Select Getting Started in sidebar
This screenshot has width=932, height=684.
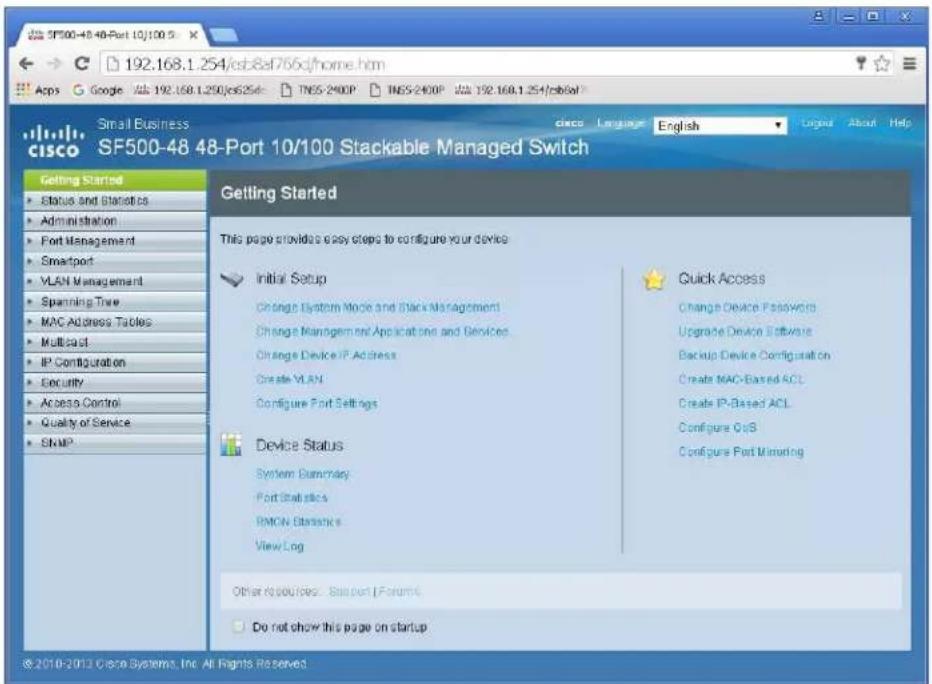click(x=115, y=180)
